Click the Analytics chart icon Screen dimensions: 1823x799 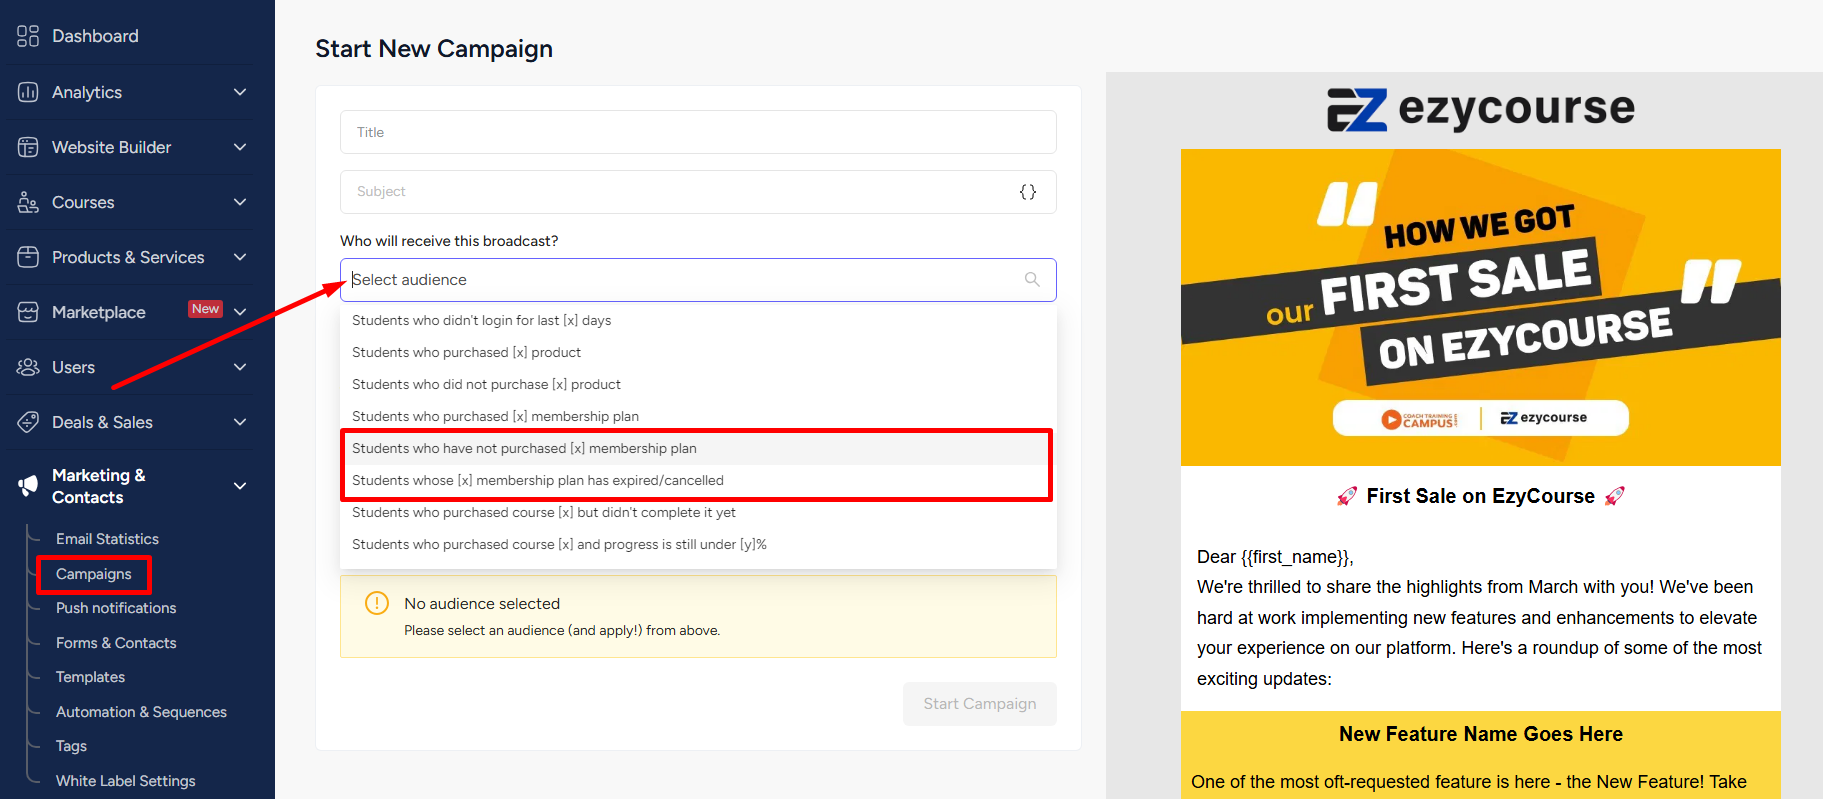coord(28,92)
